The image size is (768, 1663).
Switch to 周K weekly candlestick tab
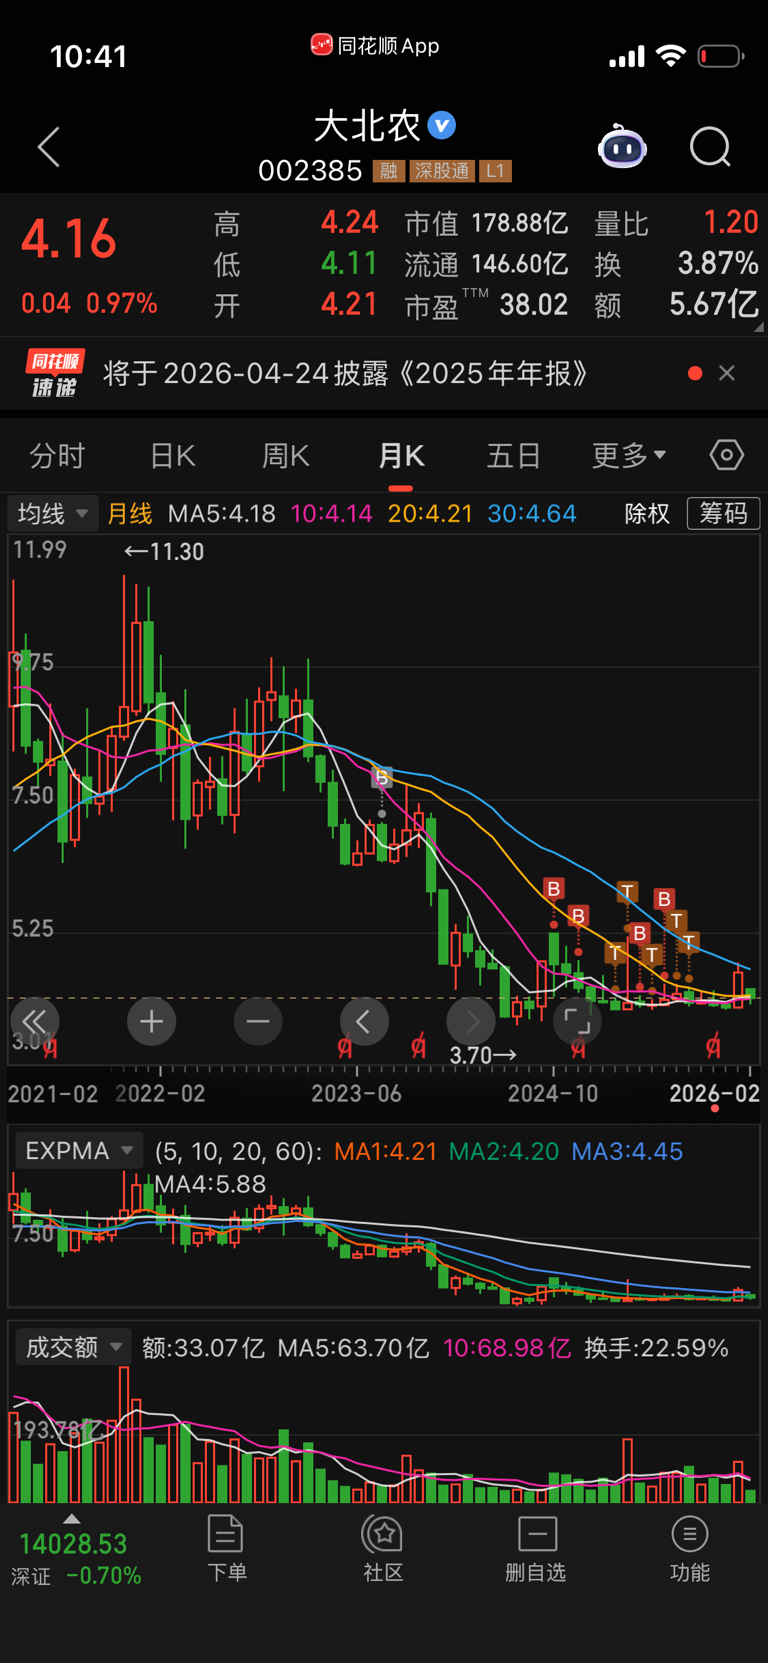pyautogui.click(x=286, y=456)
